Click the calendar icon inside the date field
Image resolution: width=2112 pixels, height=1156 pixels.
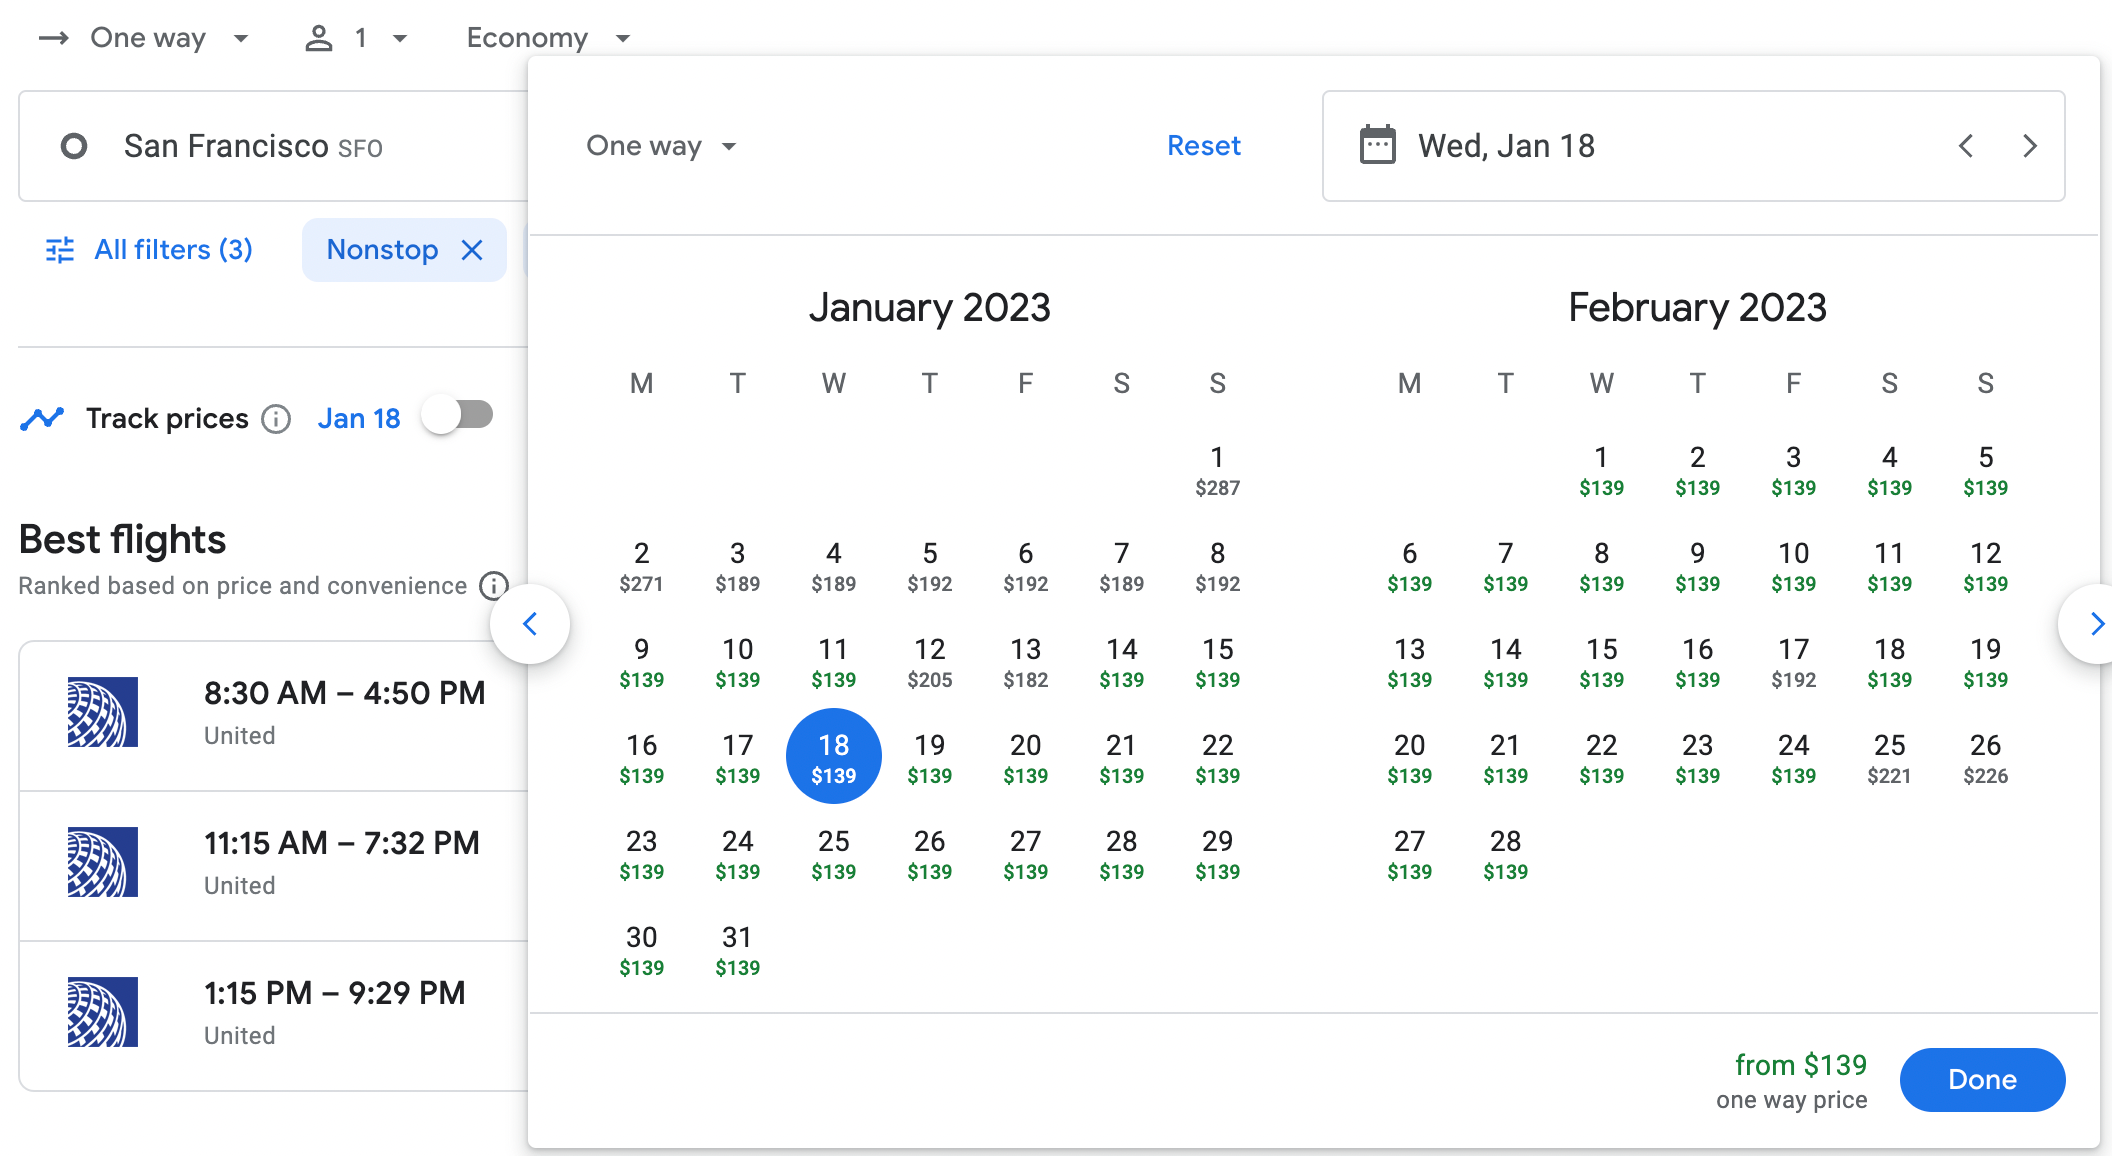click(x=1377, y=145)
